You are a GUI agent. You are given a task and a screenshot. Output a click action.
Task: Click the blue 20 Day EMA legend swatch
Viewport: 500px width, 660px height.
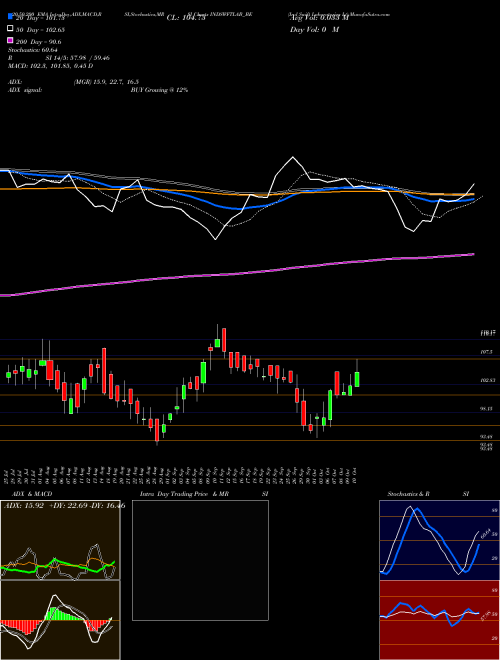click(x=10, y=16)
